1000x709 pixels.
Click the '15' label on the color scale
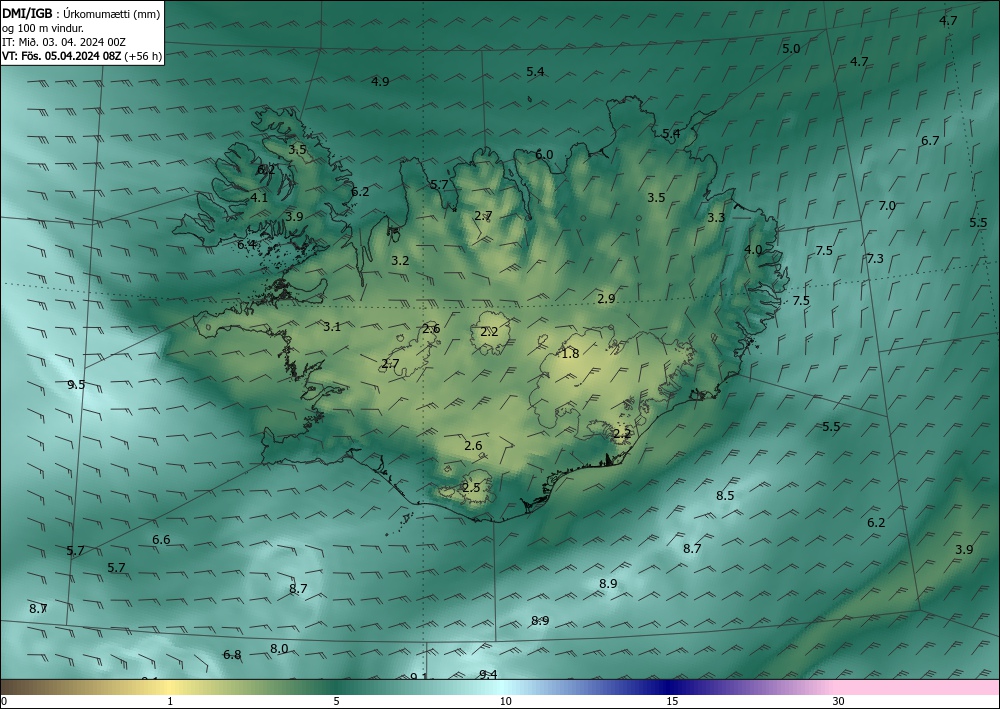672,702
